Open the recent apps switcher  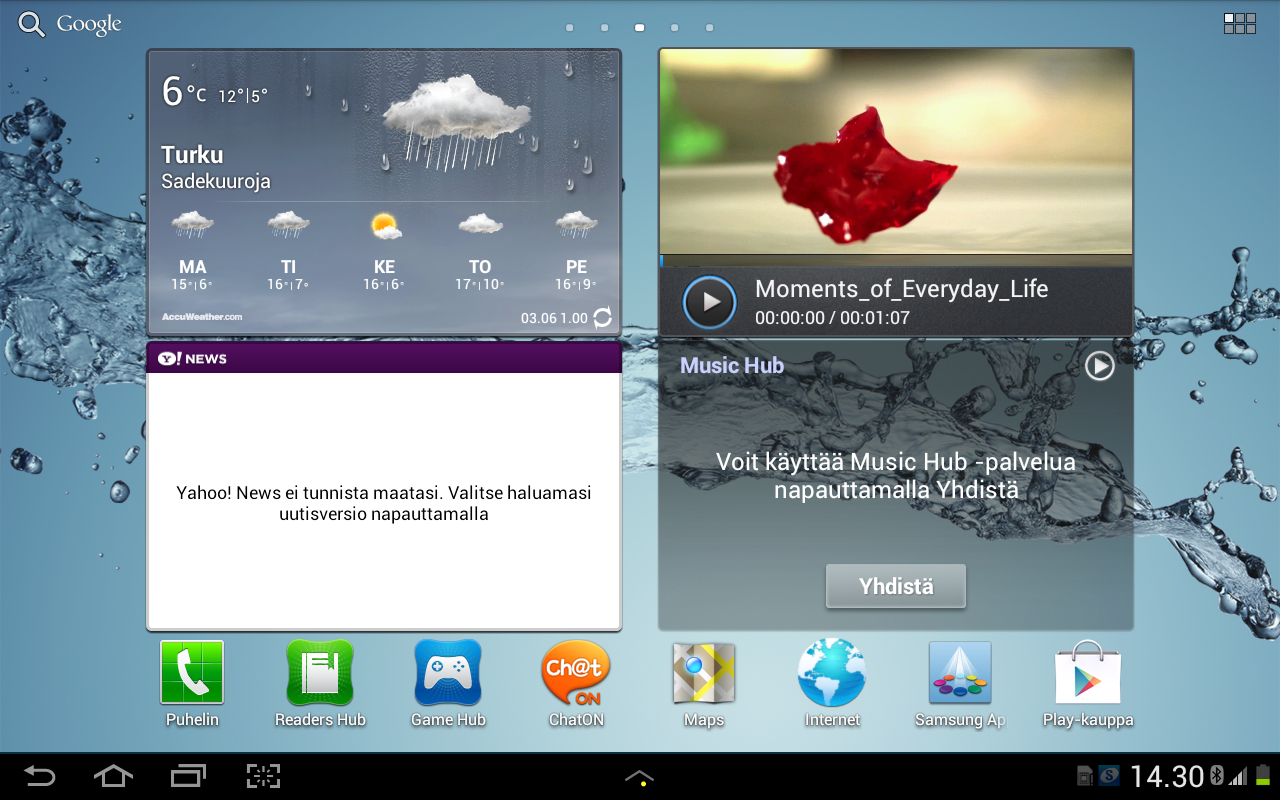coord(188,776)
